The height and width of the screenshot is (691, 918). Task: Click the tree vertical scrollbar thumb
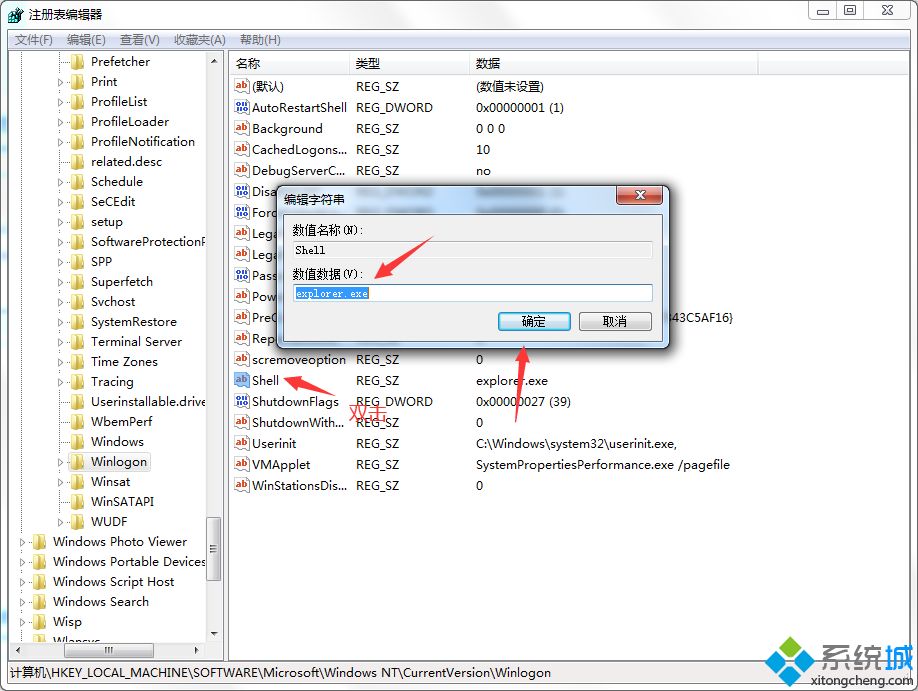point(214,549)
